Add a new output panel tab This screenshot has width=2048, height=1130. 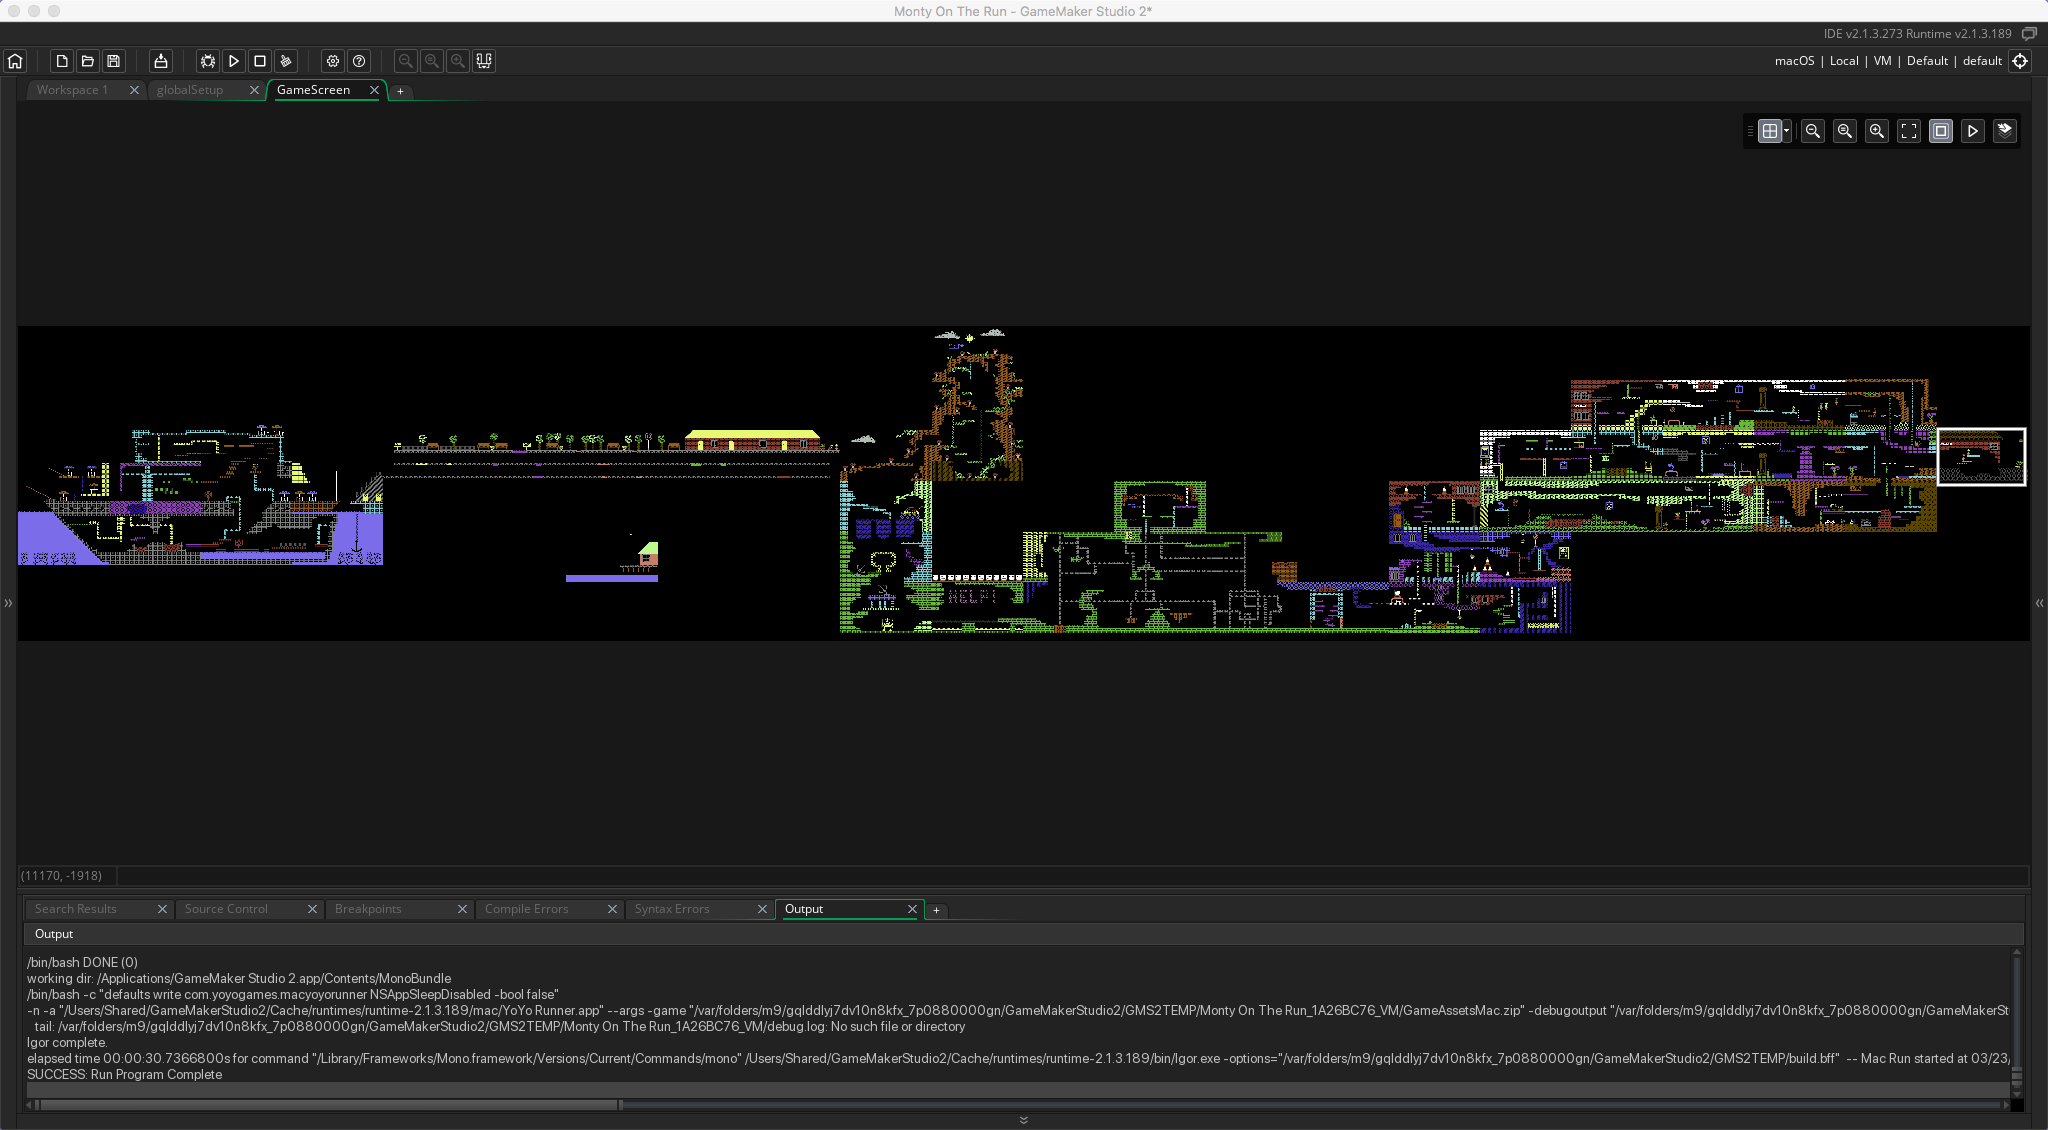click(x=936, y=910)
